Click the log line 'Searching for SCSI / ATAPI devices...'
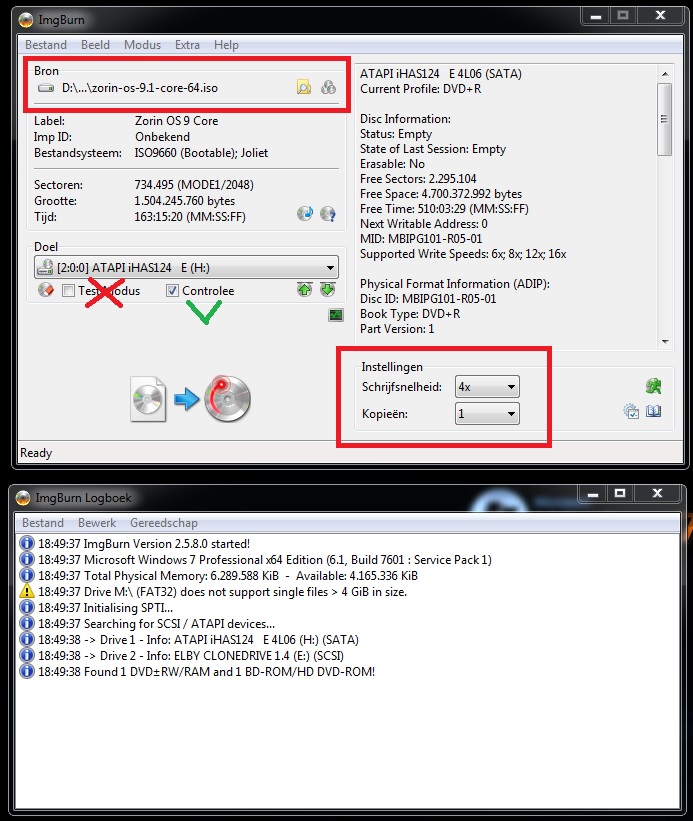693x821 pixels. pos(157,623)
